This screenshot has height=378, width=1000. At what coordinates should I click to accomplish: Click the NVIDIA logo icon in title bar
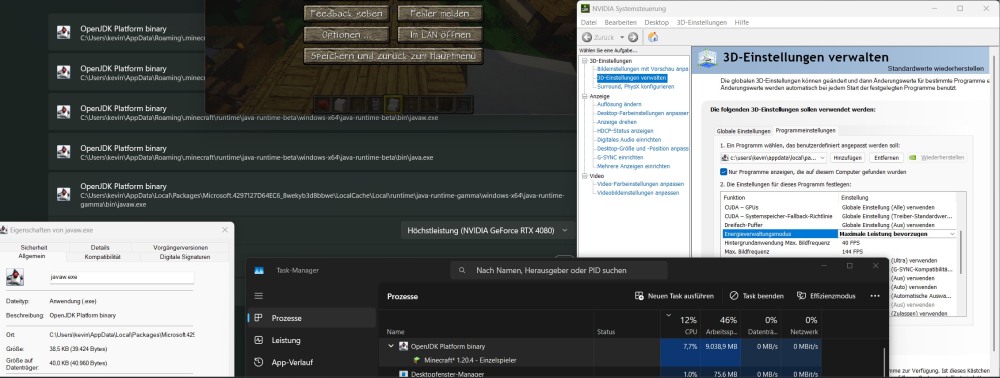coord(585,8)
